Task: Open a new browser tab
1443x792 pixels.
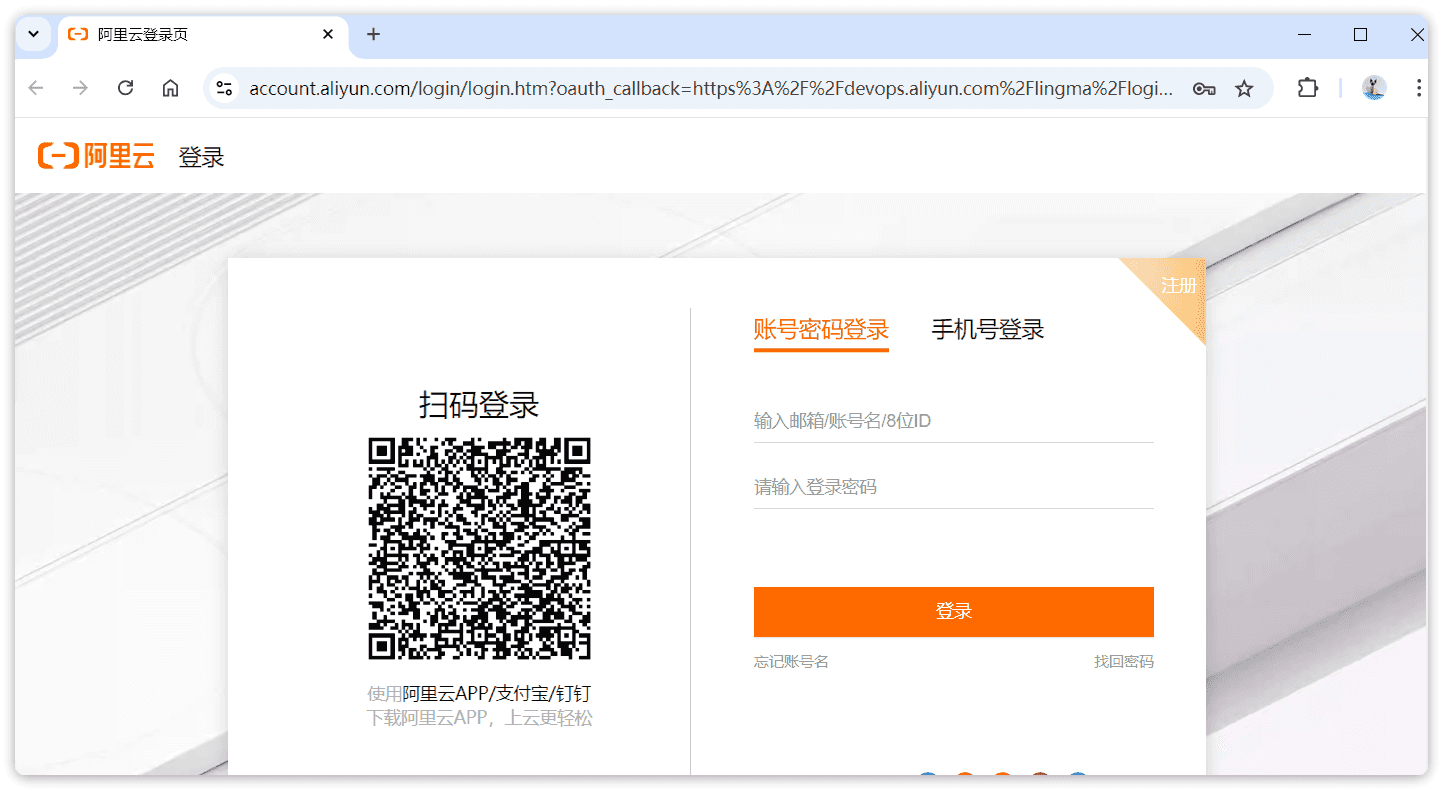Action: pyautogui.click(x=373, y=34)
